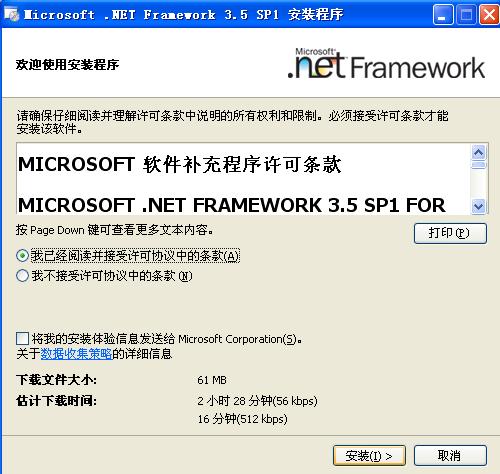
Task: Click the installer icon in the title bar
Action: pyautogui.click(x=11, y=14)
